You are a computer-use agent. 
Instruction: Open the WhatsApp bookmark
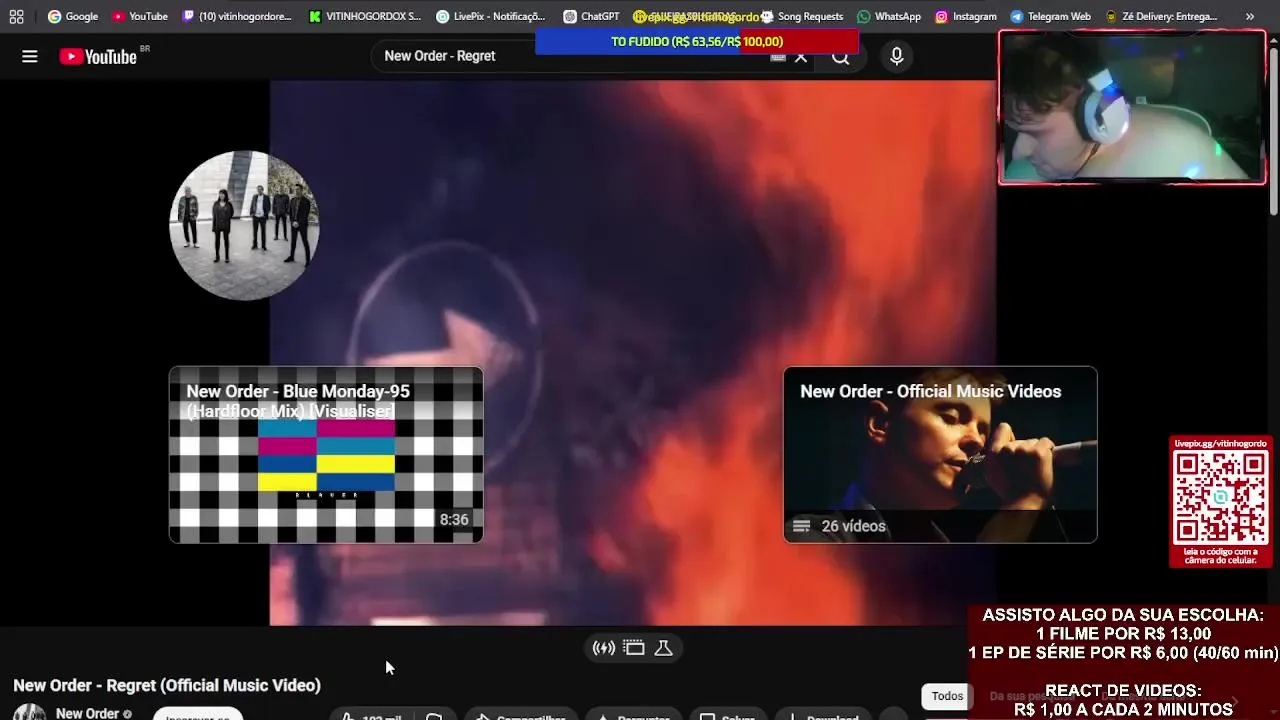(x=889, y=16)
